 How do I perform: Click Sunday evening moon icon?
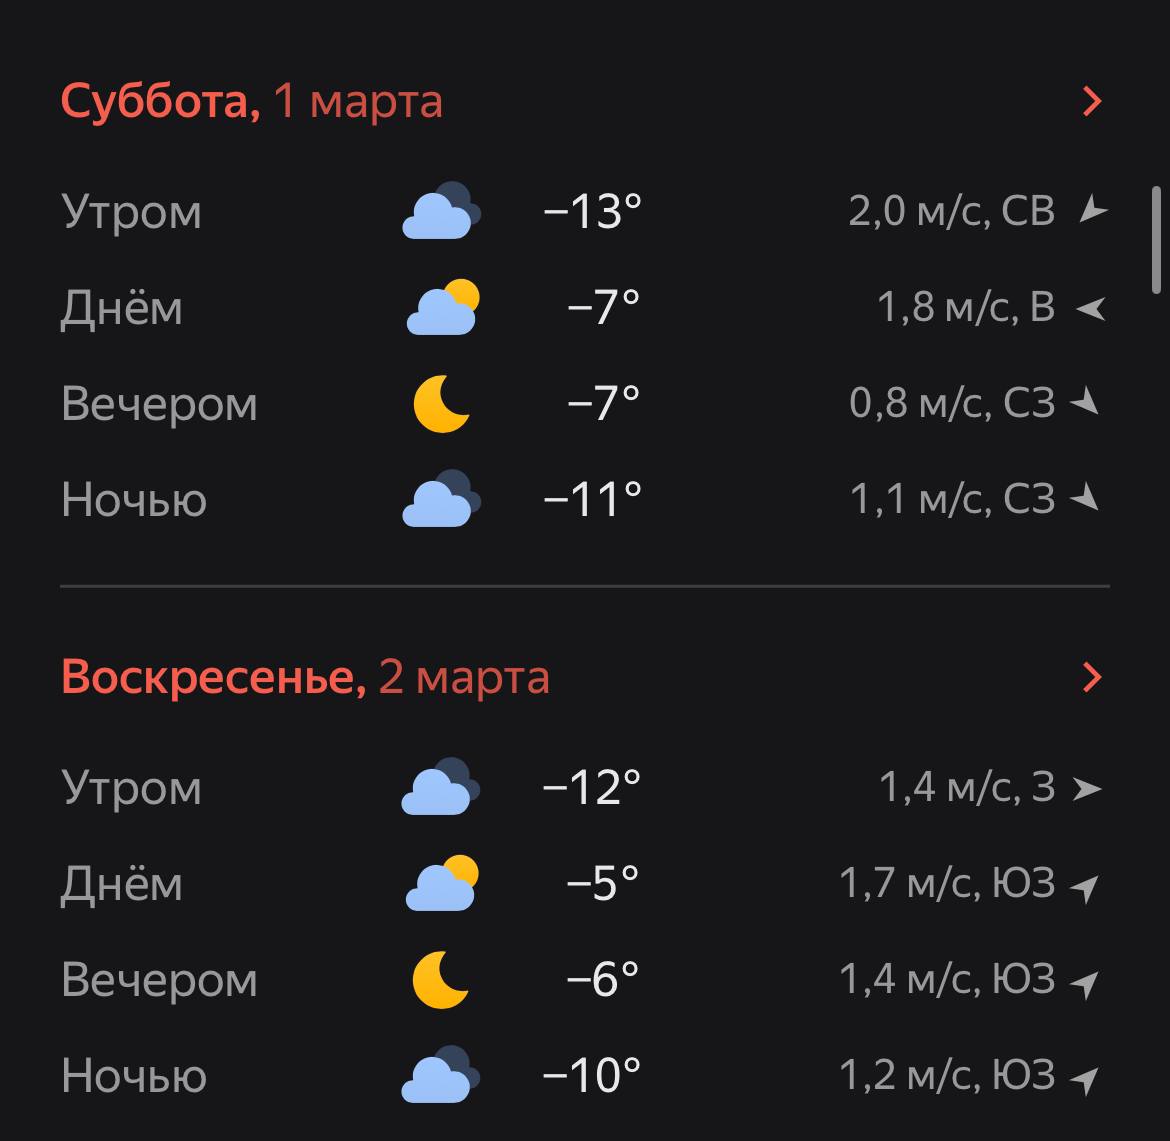[x=440, y=979]
